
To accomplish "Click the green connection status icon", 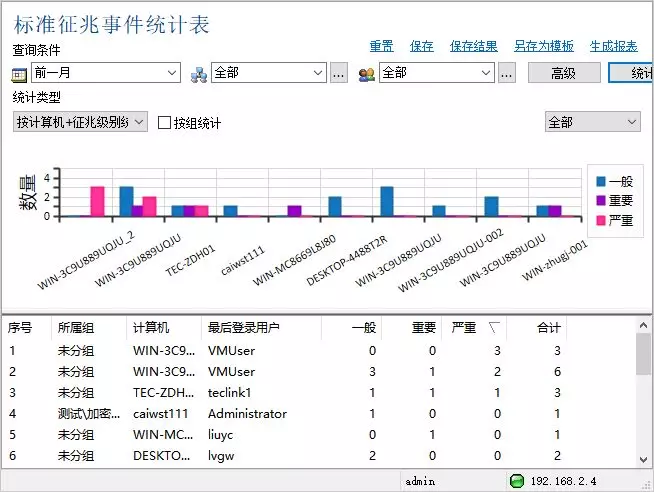I will pyautogui.click(x=517, y=481).
